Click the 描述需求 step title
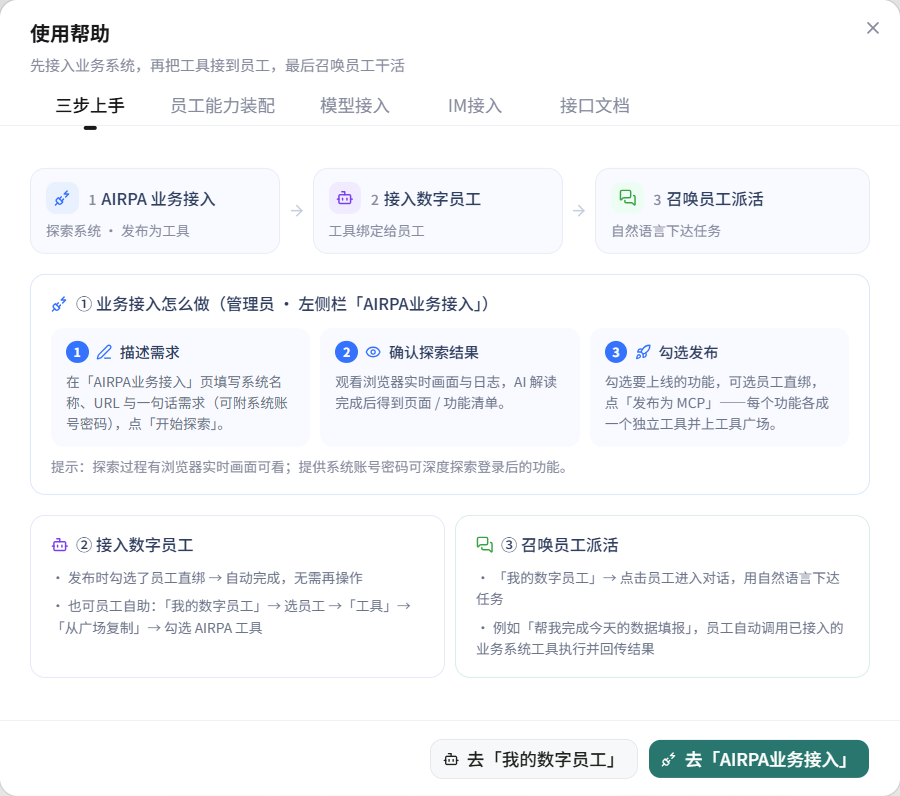The width and height of the screenshot is (900, 796). (x=149, y=352)
